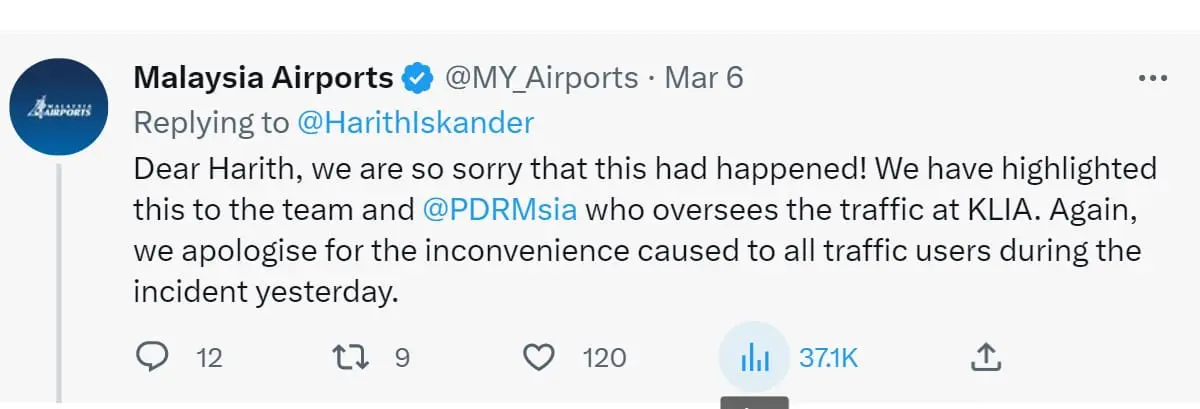Click the grey thread line below avatar
Screen dimensions: 1200x409
tap(60, 280)
